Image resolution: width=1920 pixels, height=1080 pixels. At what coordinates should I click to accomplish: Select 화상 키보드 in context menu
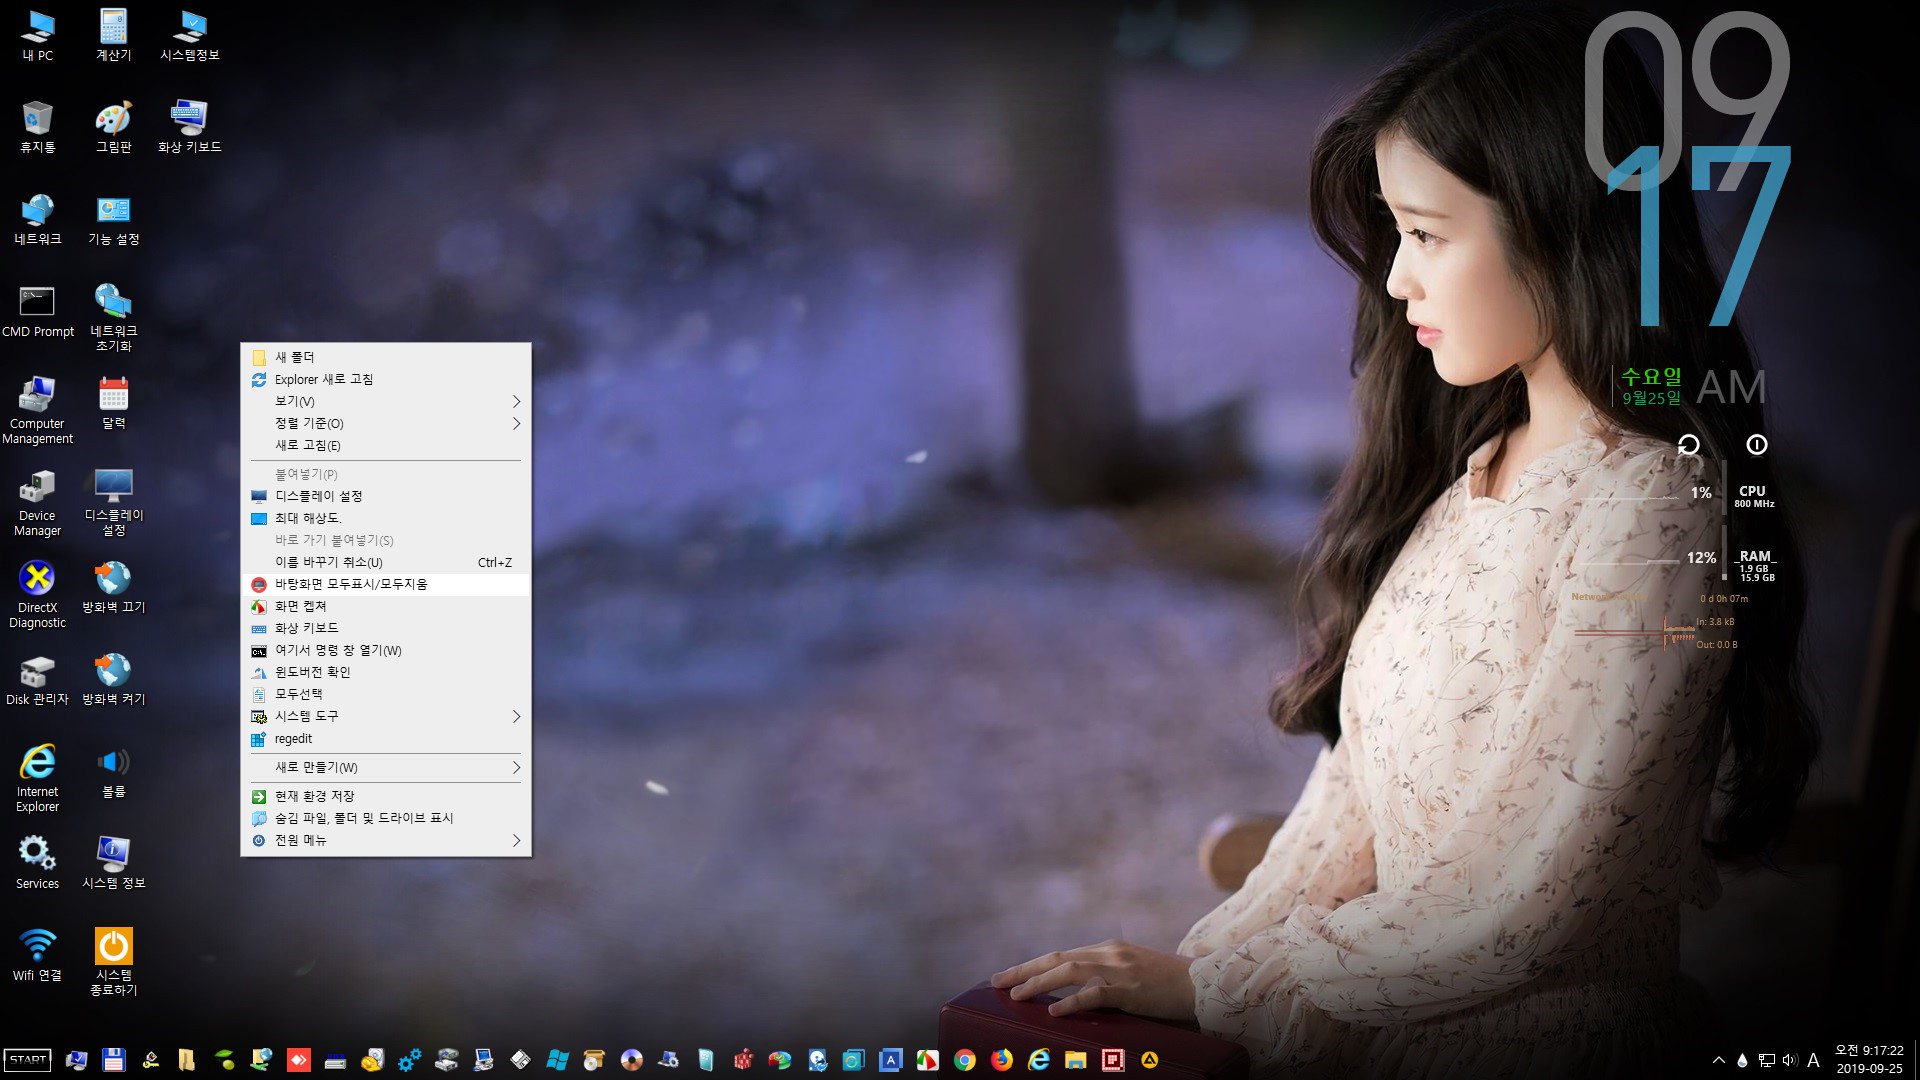click(x=386, y=628)
